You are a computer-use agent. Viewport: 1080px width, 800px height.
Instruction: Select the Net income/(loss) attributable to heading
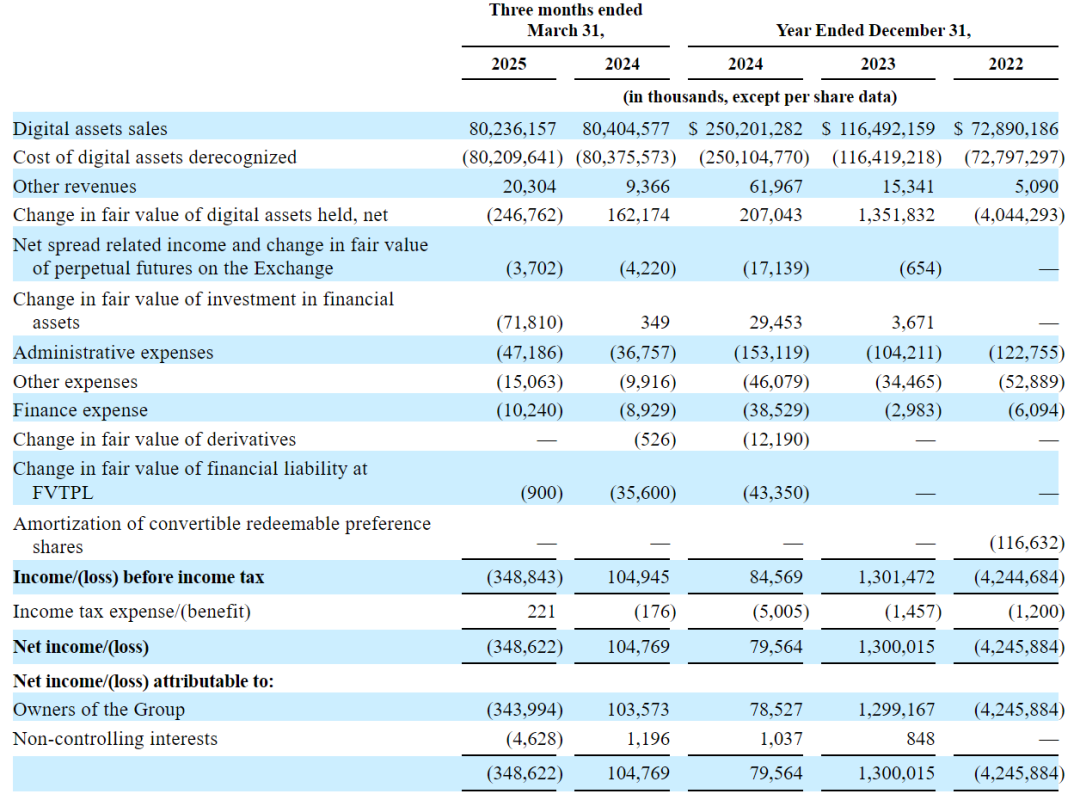143,681
